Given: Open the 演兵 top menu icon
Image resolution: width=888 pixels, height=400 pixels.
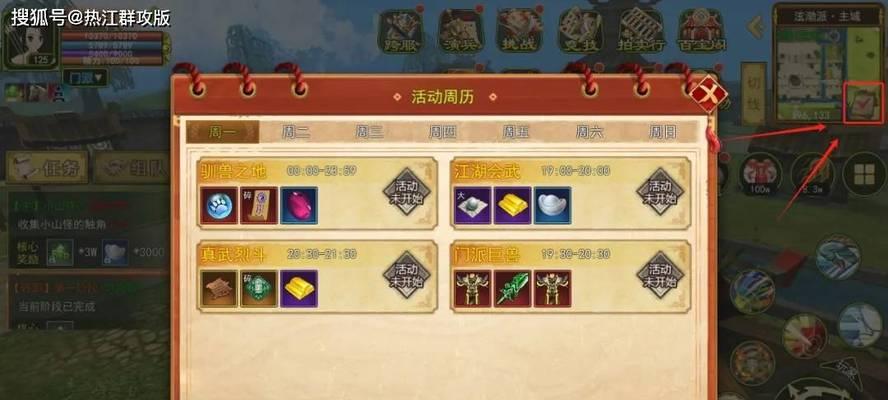Looking at the screenshot, I should (x=461, y=29).
